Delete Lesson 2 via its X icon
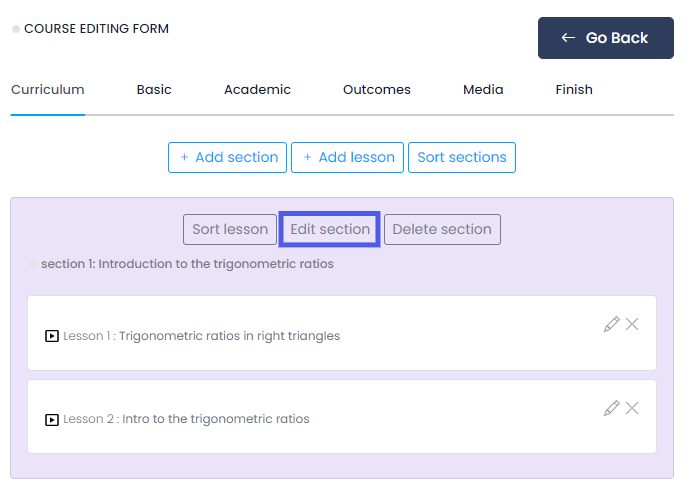The width and height of the screenshot is (691, 491). click(632, 408)
